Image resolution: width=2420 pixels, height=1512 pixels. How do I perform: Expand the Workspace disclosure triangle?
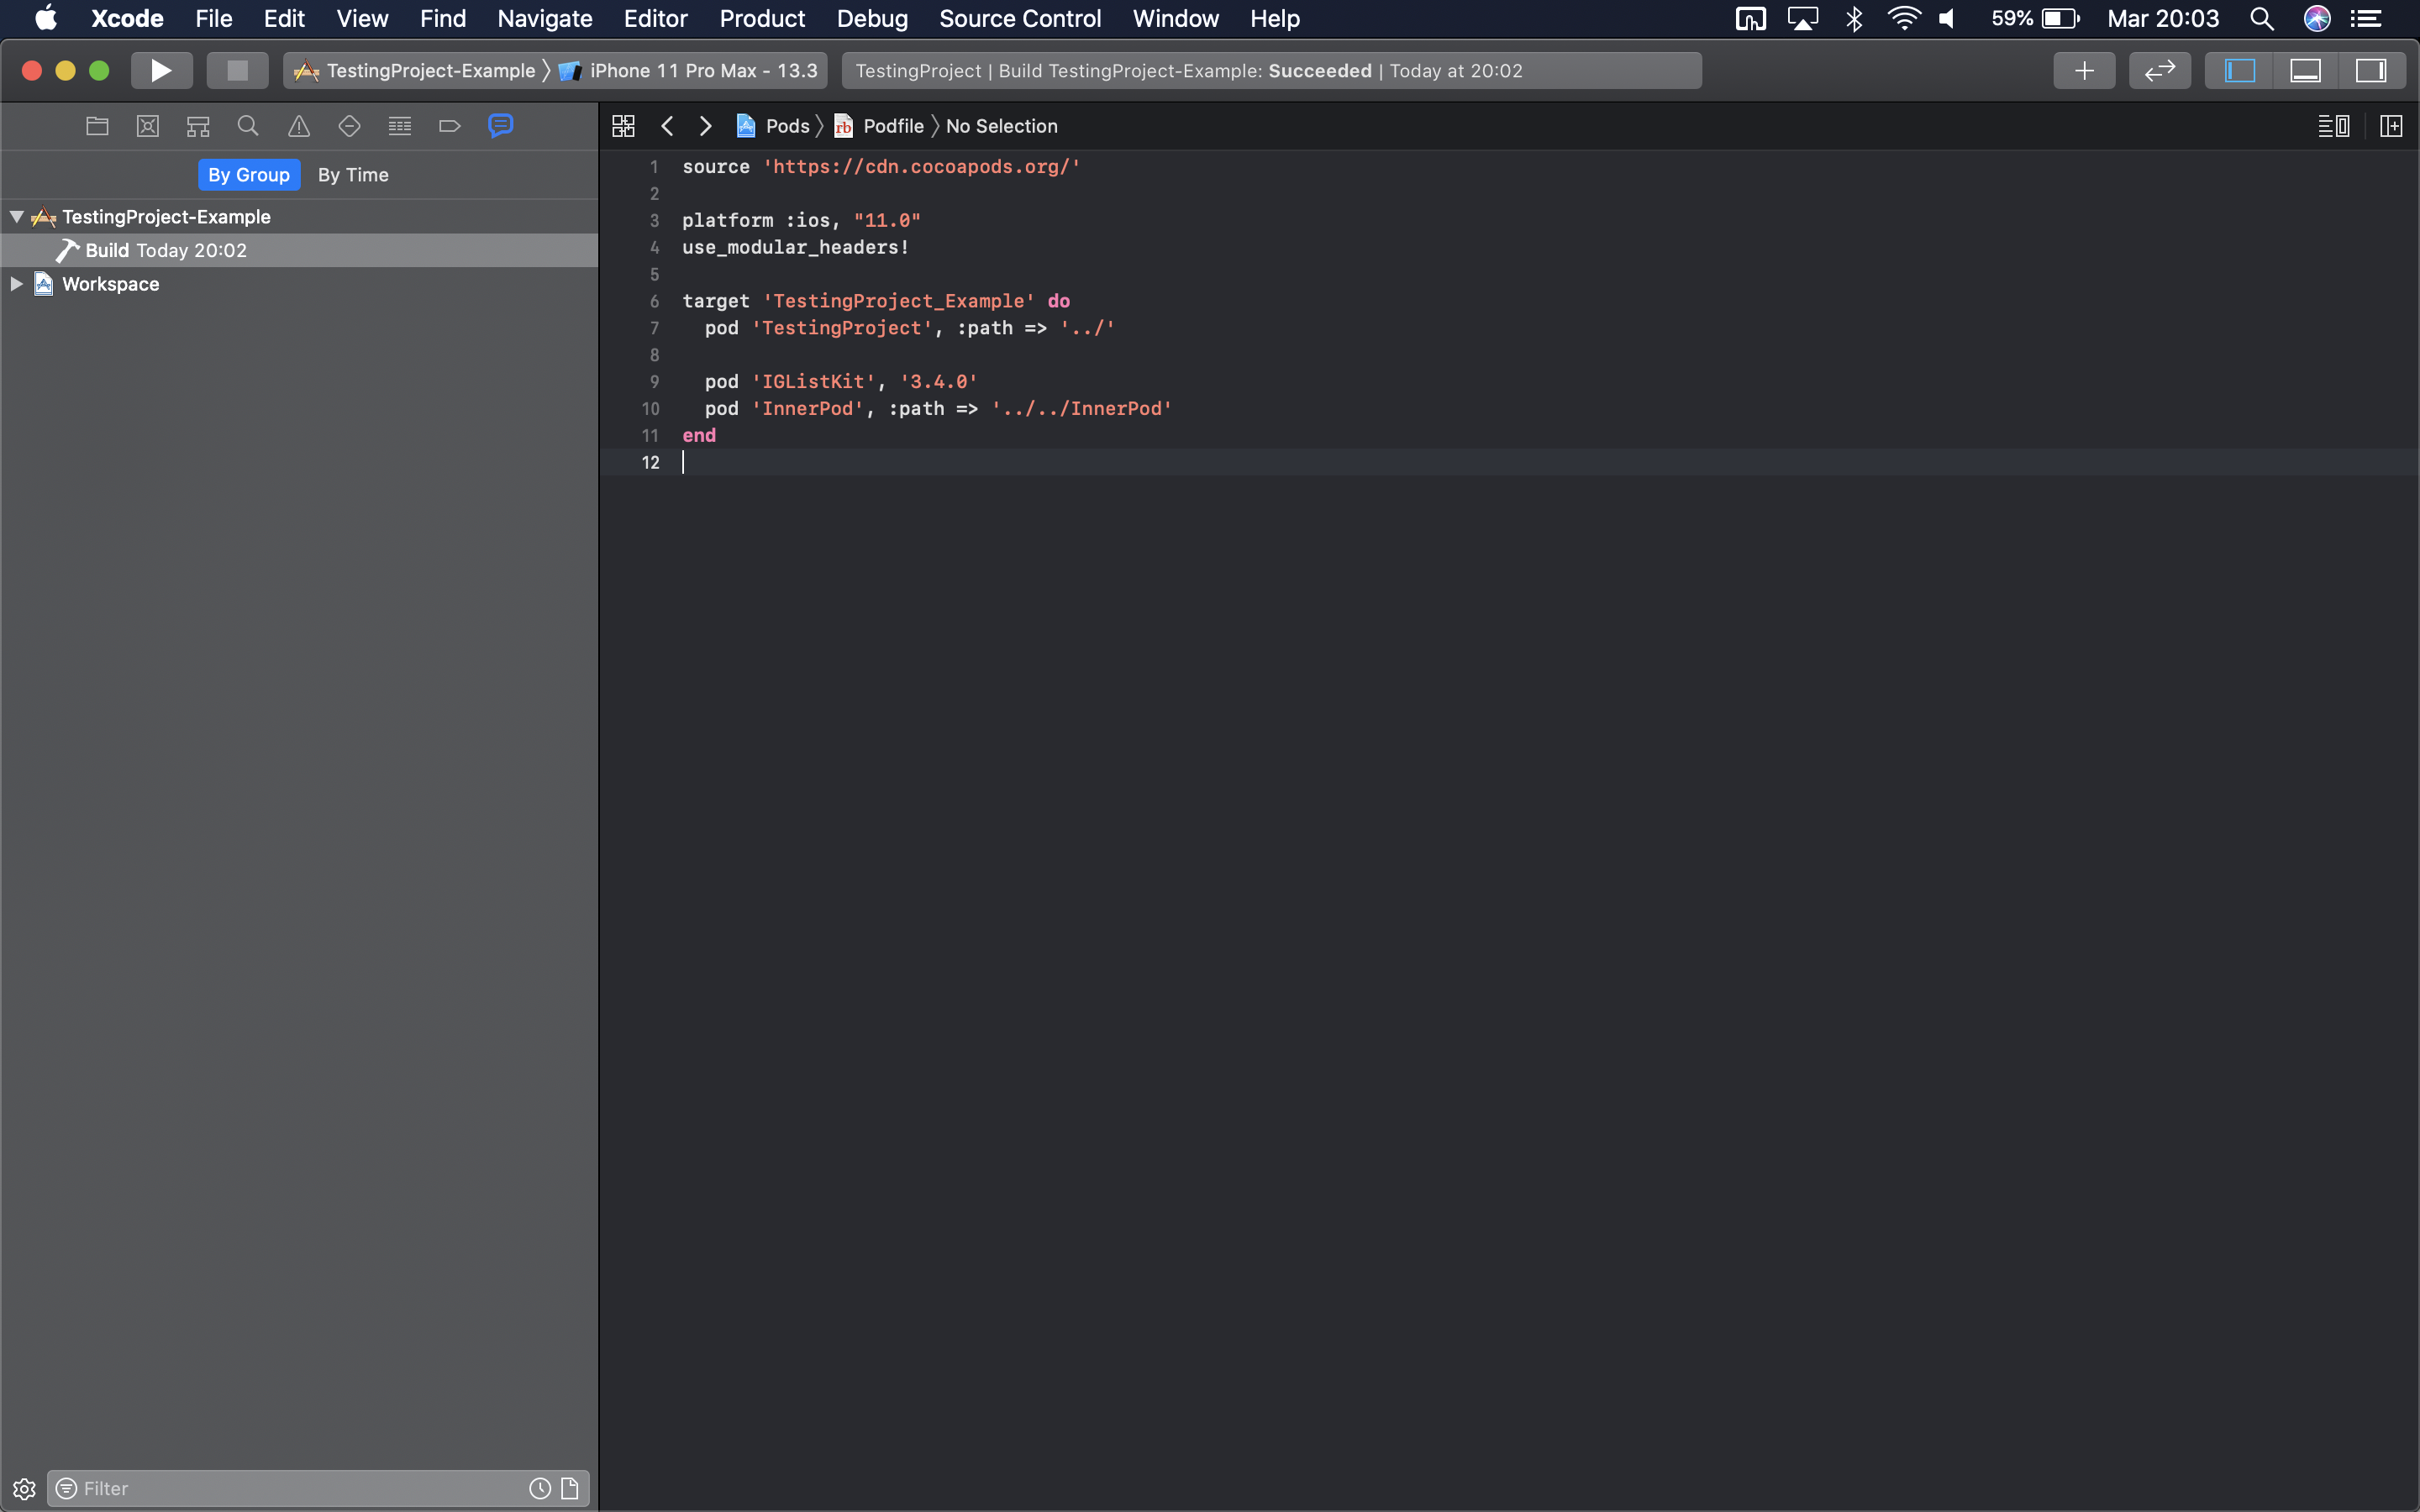coord(17,284)
